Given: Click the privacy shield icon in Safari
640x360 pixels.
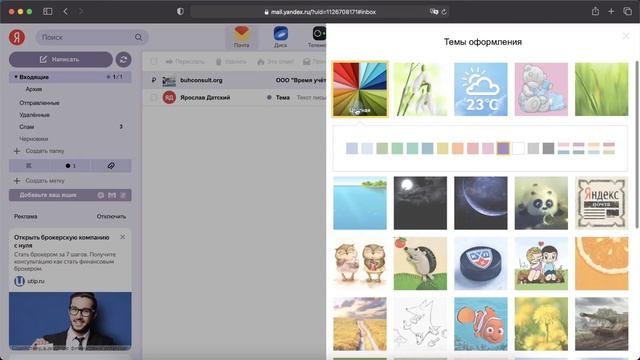Looking at the screenshot, I should click(180, 11).
